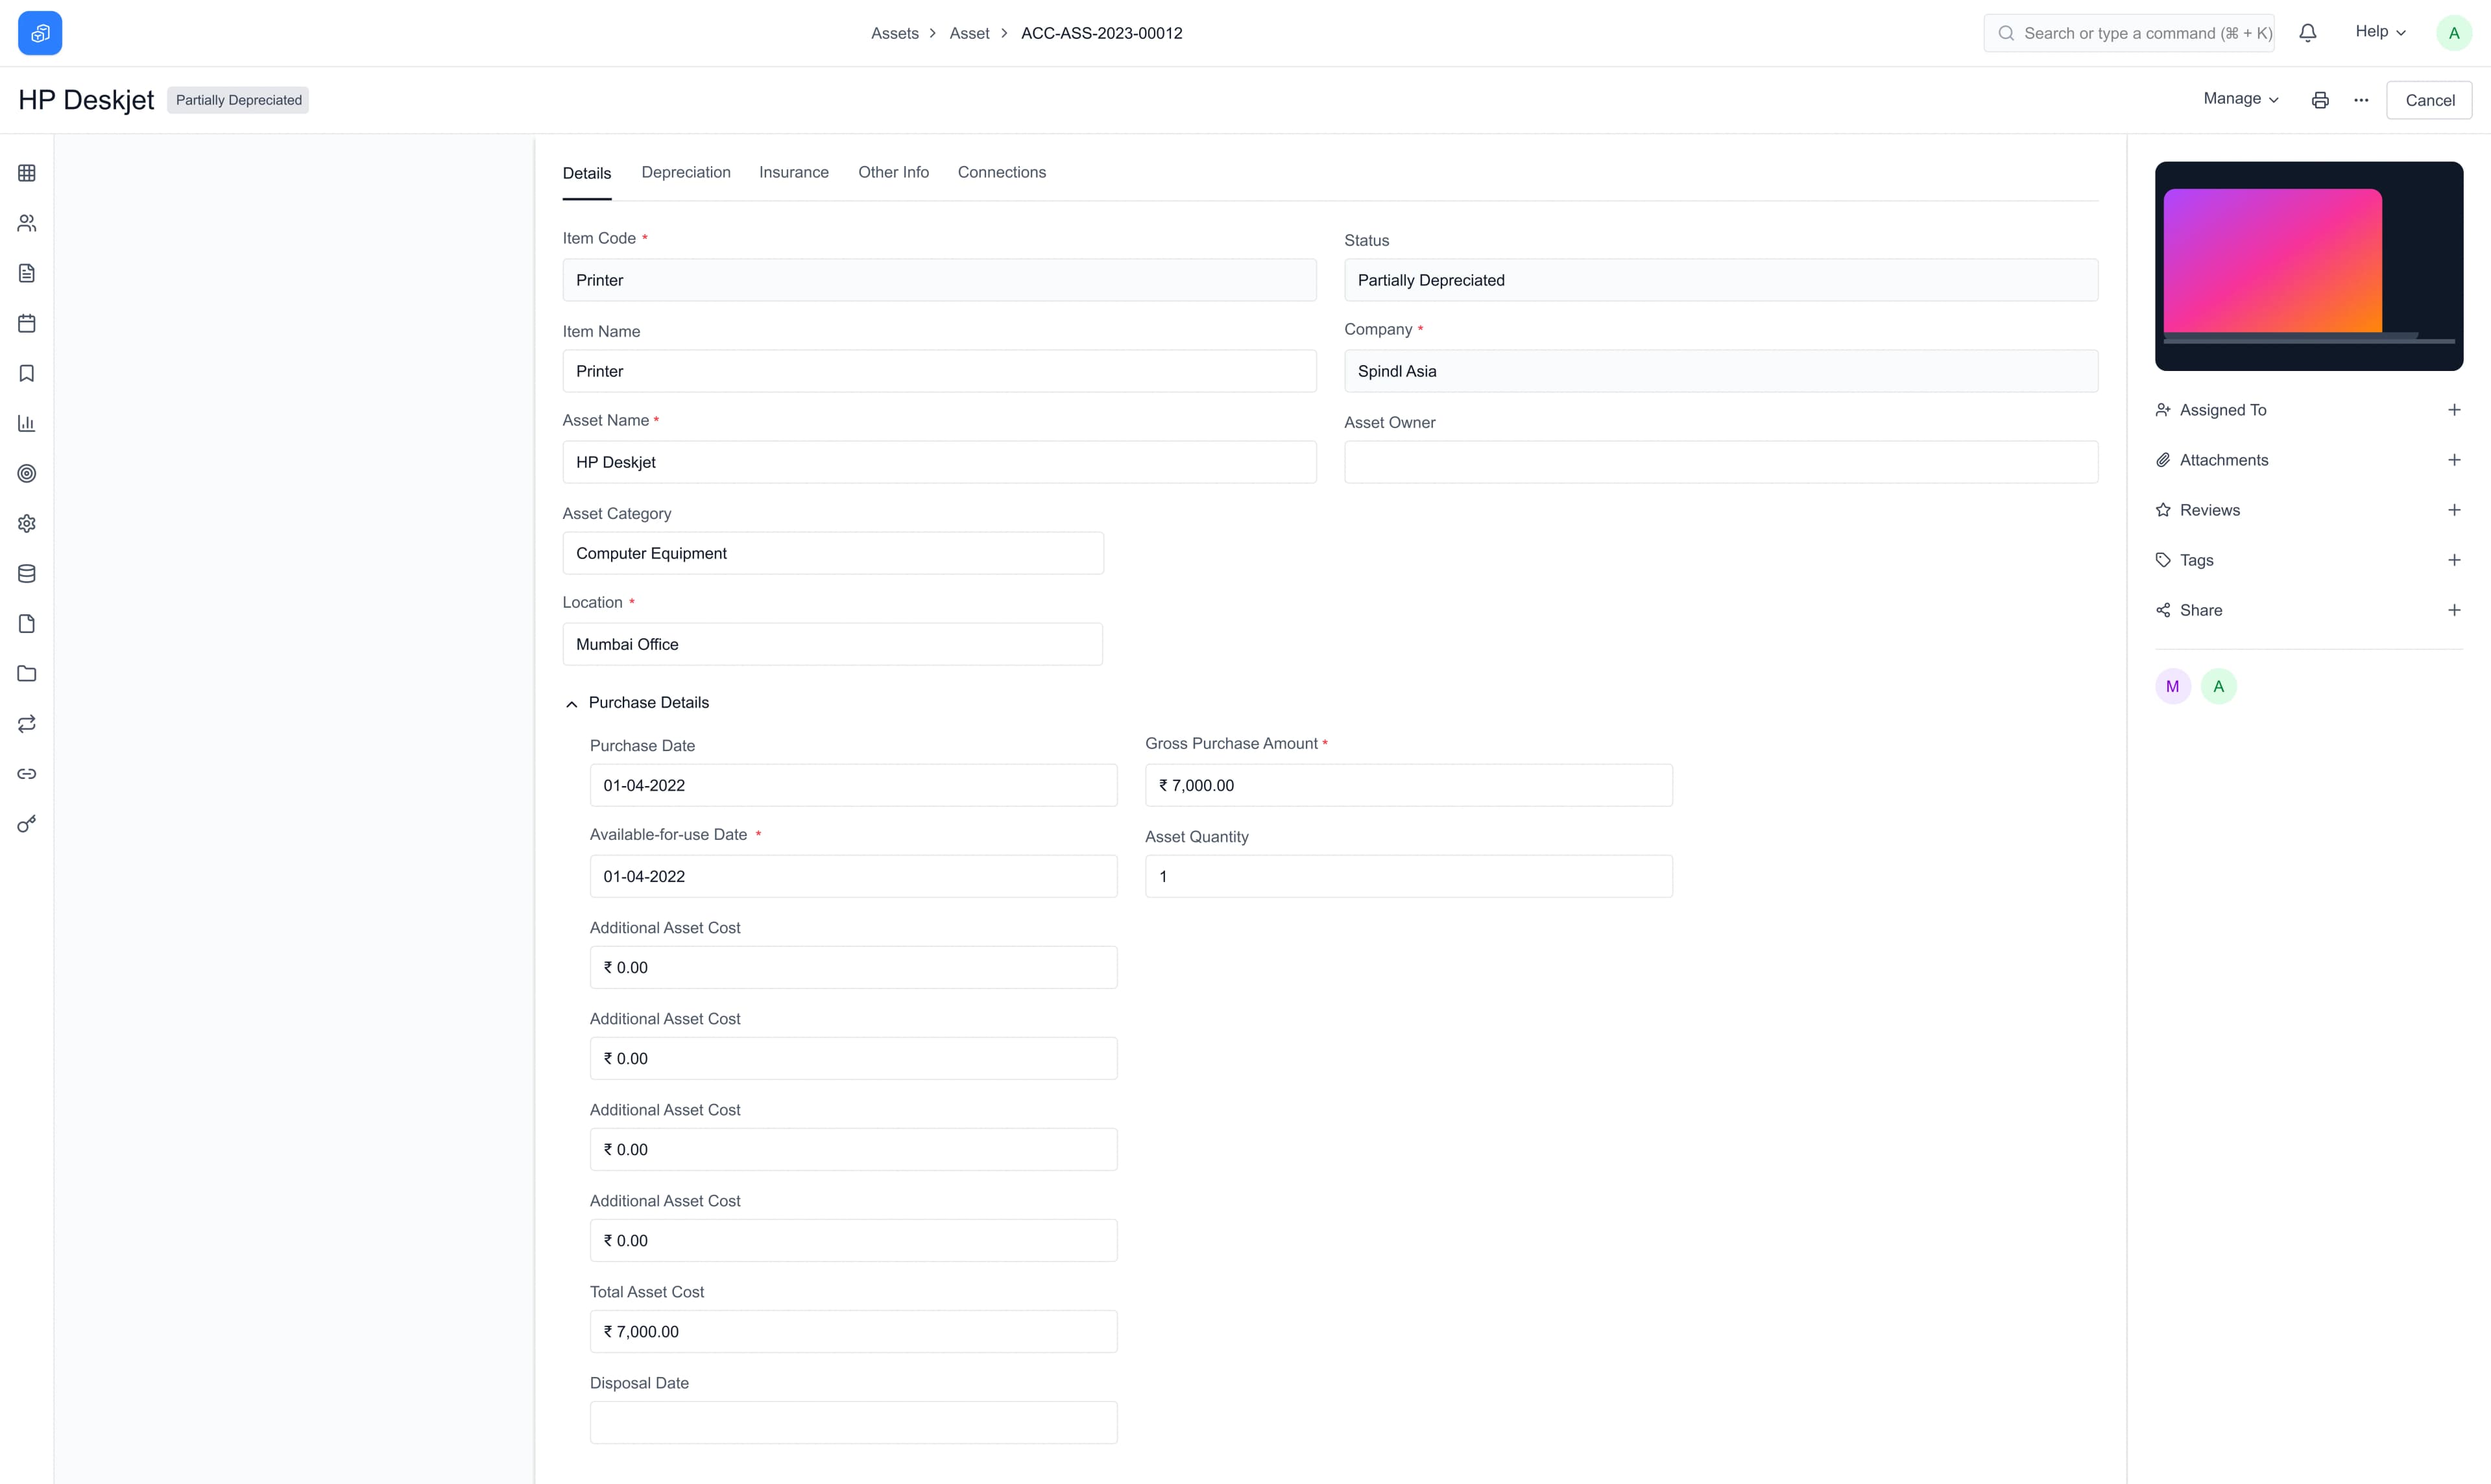
Task: Open the calendar icon in sidebar
Action: pyautogui.click(x=26, y=322)
